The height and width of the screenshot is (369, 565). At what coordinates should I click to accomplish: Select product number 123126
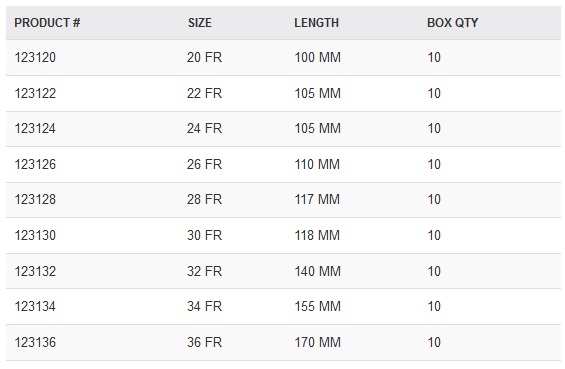point(35,164)
